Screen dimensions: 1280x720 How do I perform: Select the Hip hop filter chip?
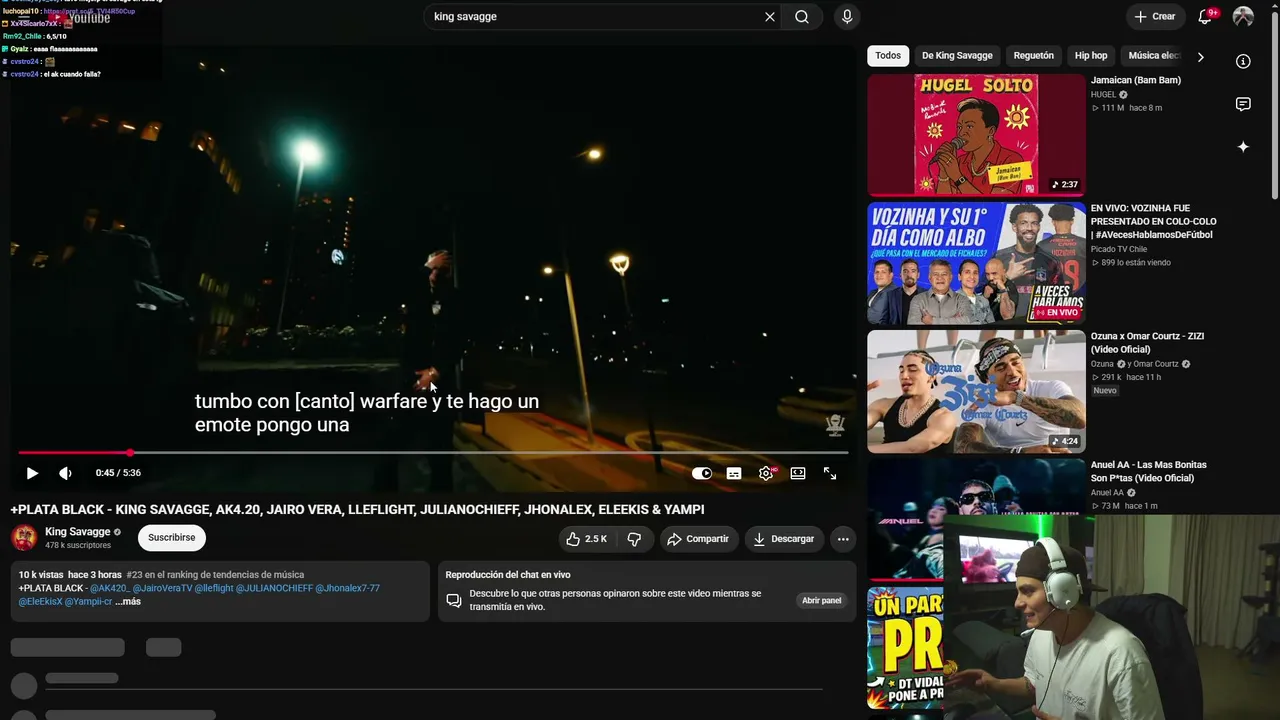(x=1091, y=56)
